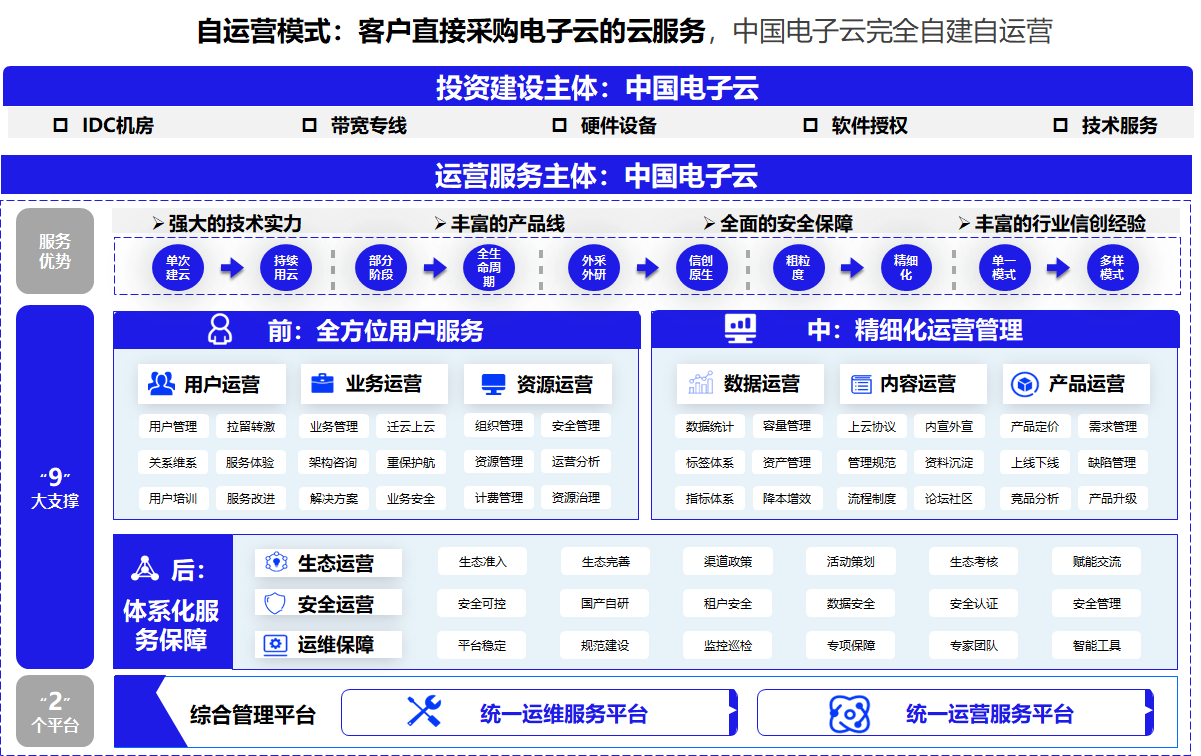This screenshot has width=1201, height=756.
Task: Select the 生态运营 icon
Action: [x=276, y=563]
